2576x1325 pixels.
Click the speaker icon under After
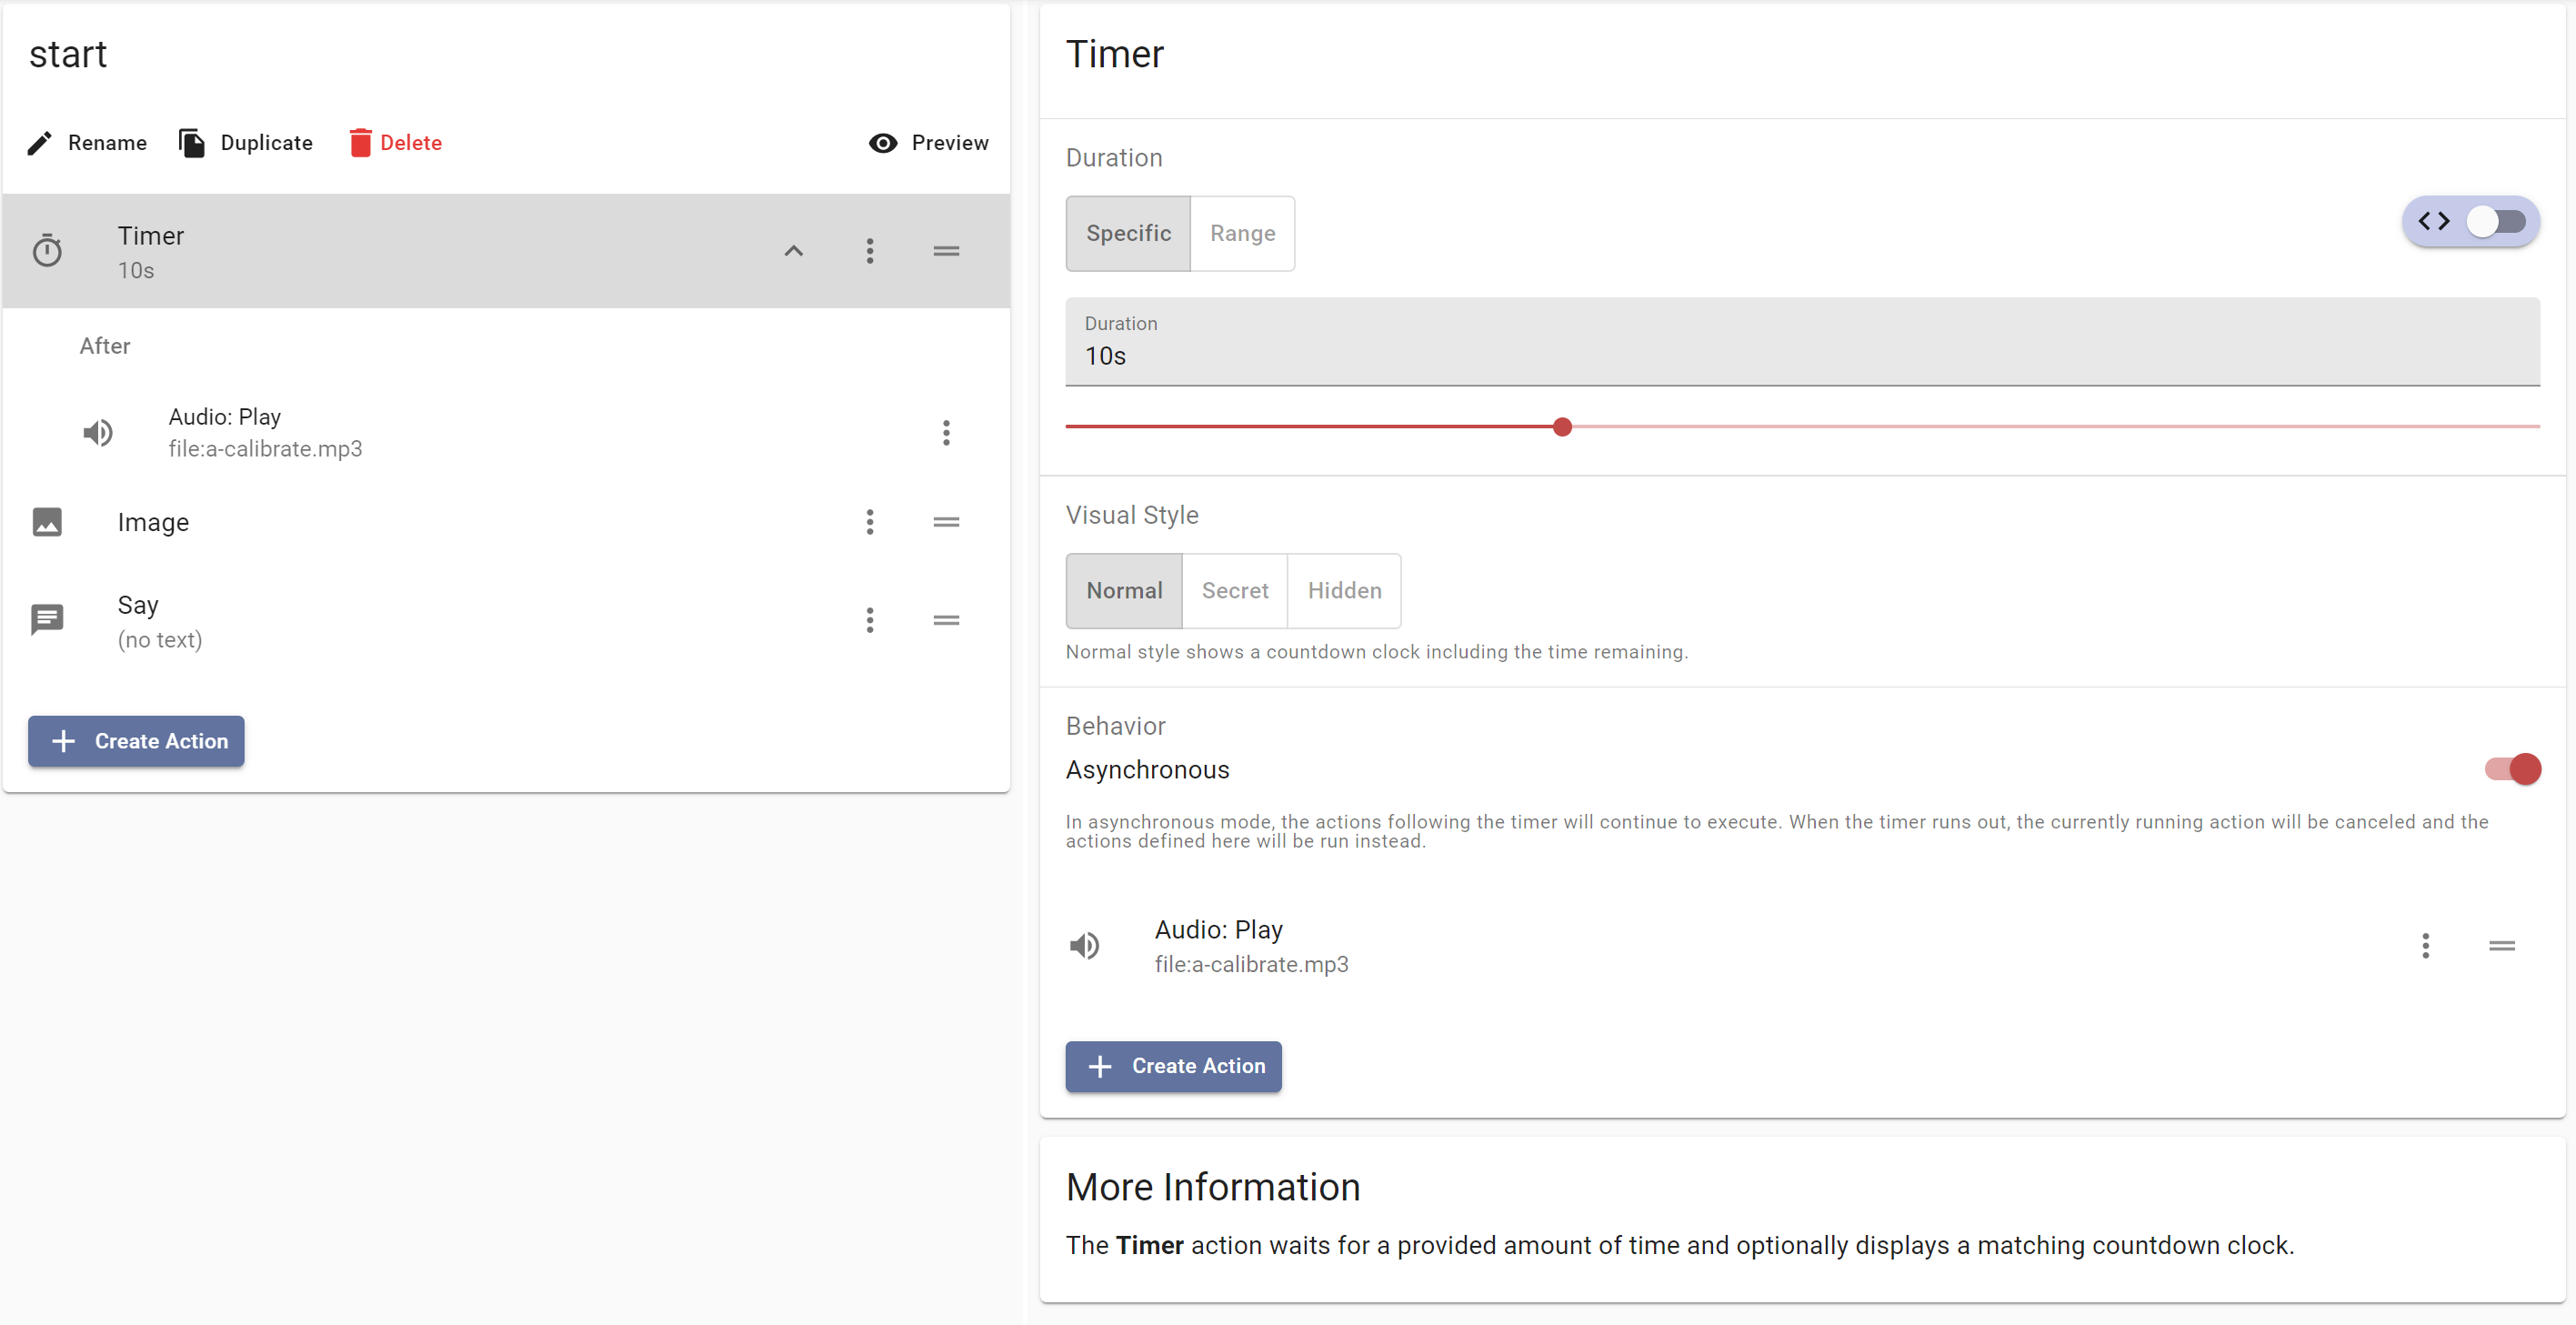tap(98, 433)
